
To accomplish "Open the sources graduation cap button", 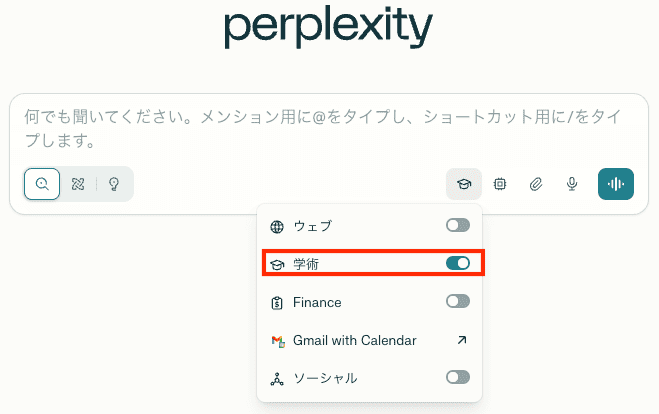I will (464, 184).
